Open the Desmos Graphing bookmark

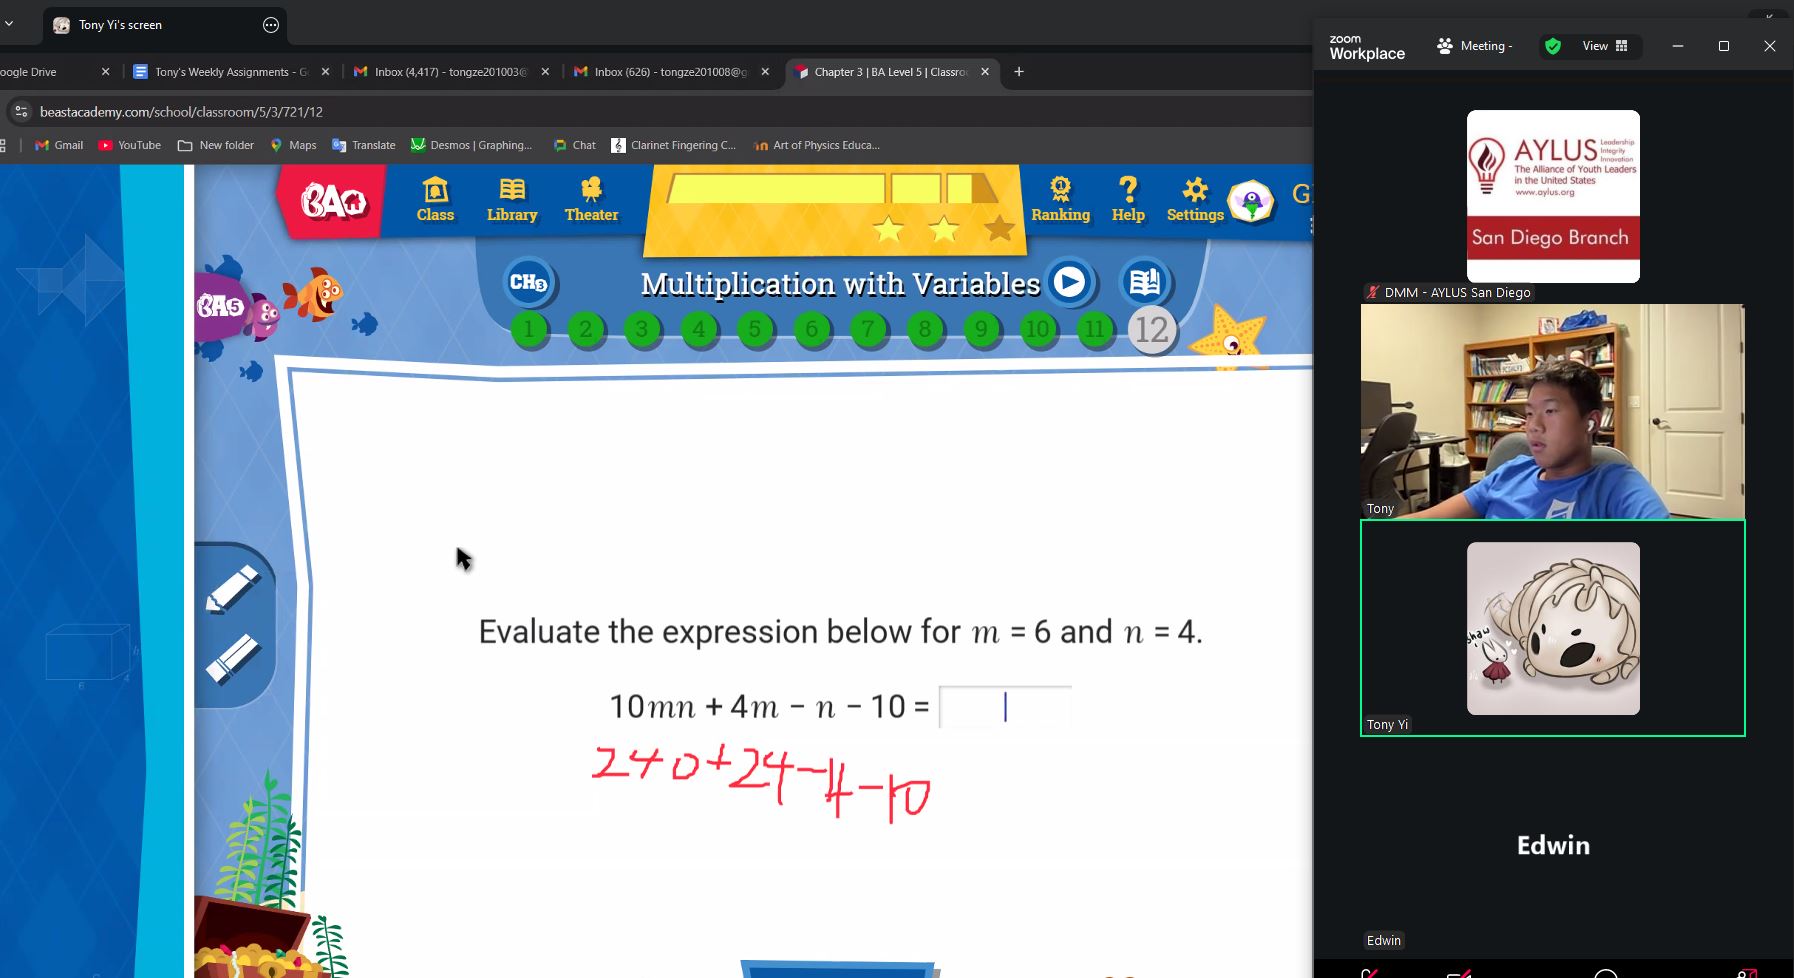click(471, 145)
